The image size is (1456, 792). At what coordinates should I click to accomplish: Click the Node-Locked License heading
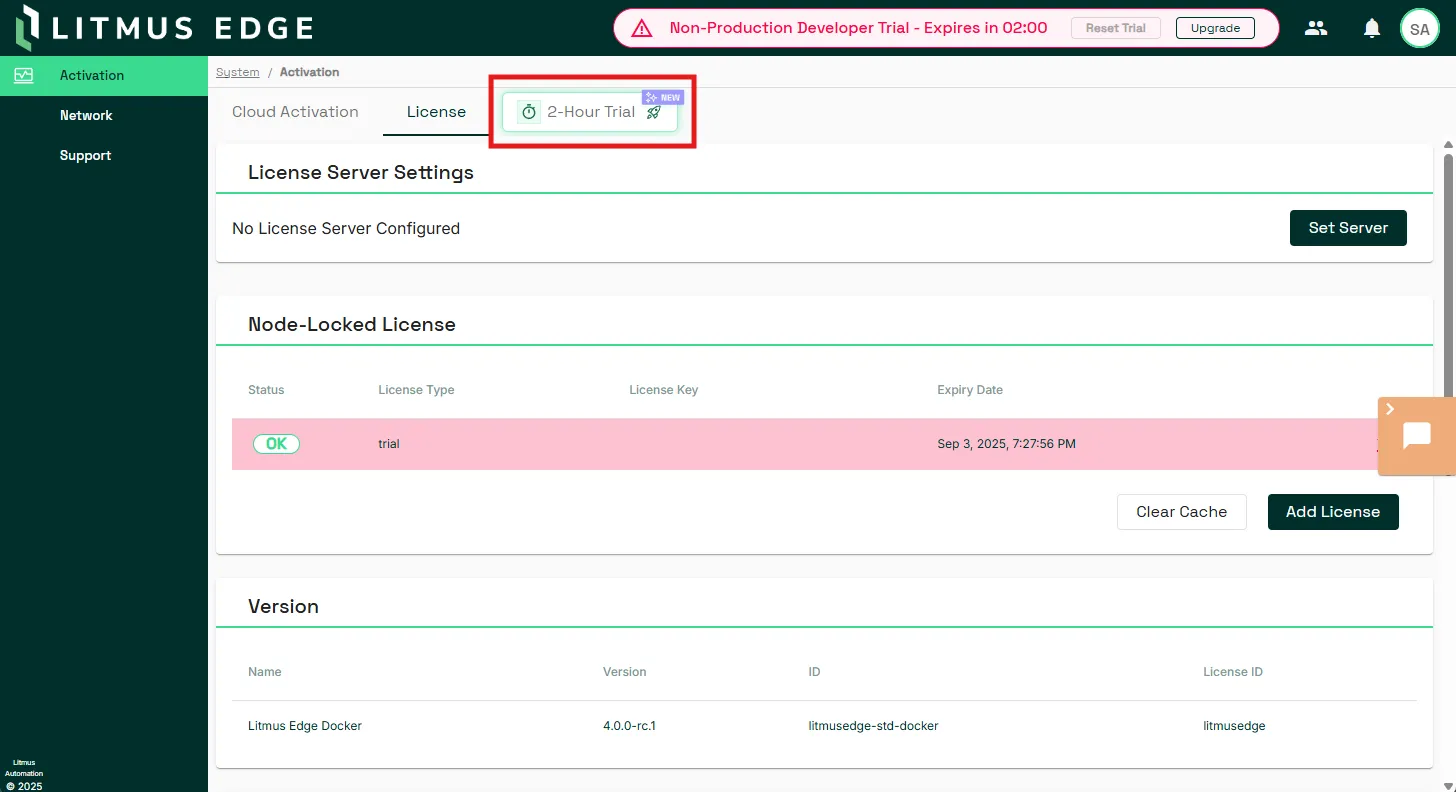point(352,325)
